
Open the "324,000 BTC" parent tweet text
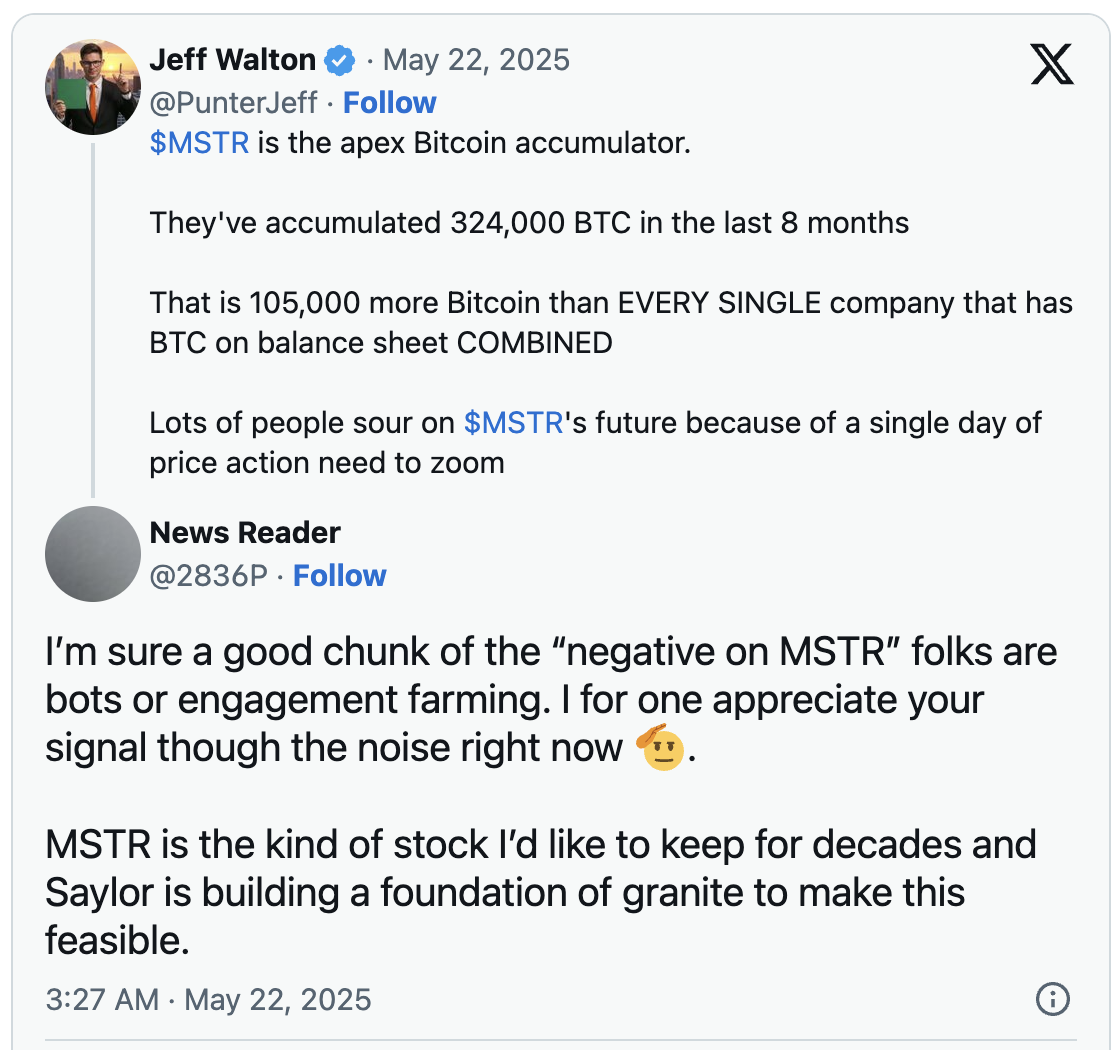click(529, 223)
